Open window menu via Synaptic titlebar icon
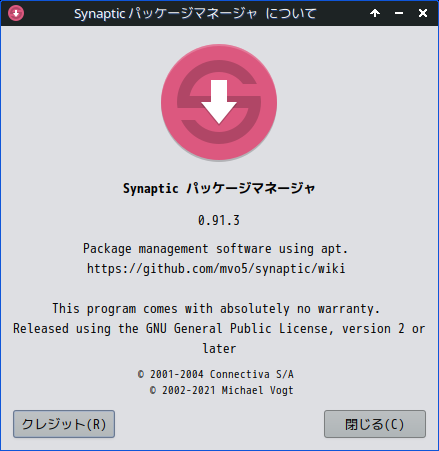439x451 pixels. 16,13
